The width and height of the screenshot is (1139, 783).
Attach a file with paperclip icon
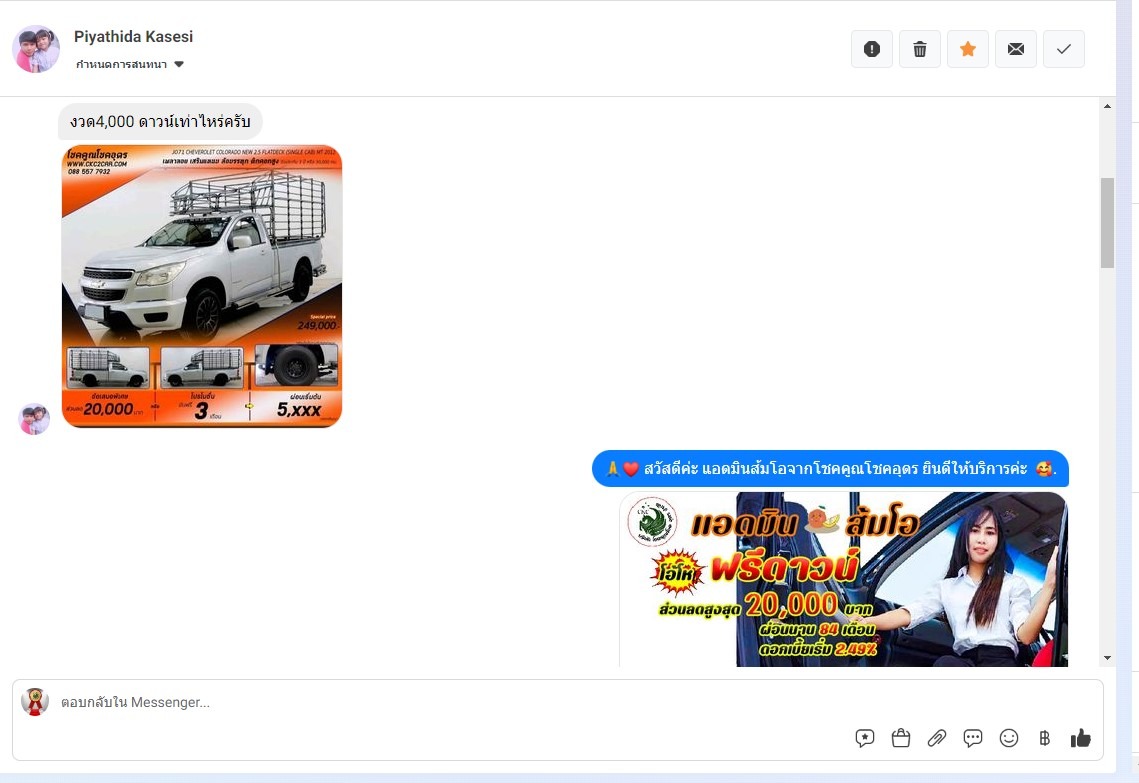pyautogui.click(x=936, y=739)
